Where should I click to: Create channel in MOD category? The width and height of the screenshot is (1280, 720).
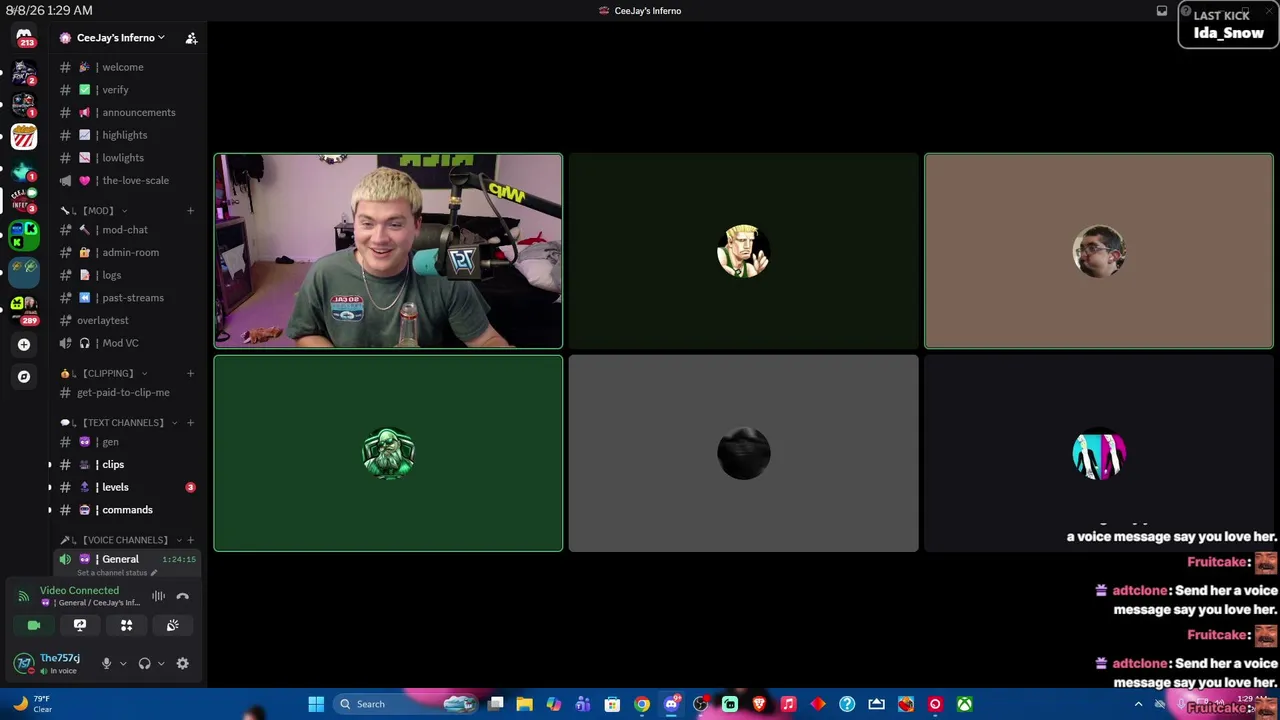[190, 210]
